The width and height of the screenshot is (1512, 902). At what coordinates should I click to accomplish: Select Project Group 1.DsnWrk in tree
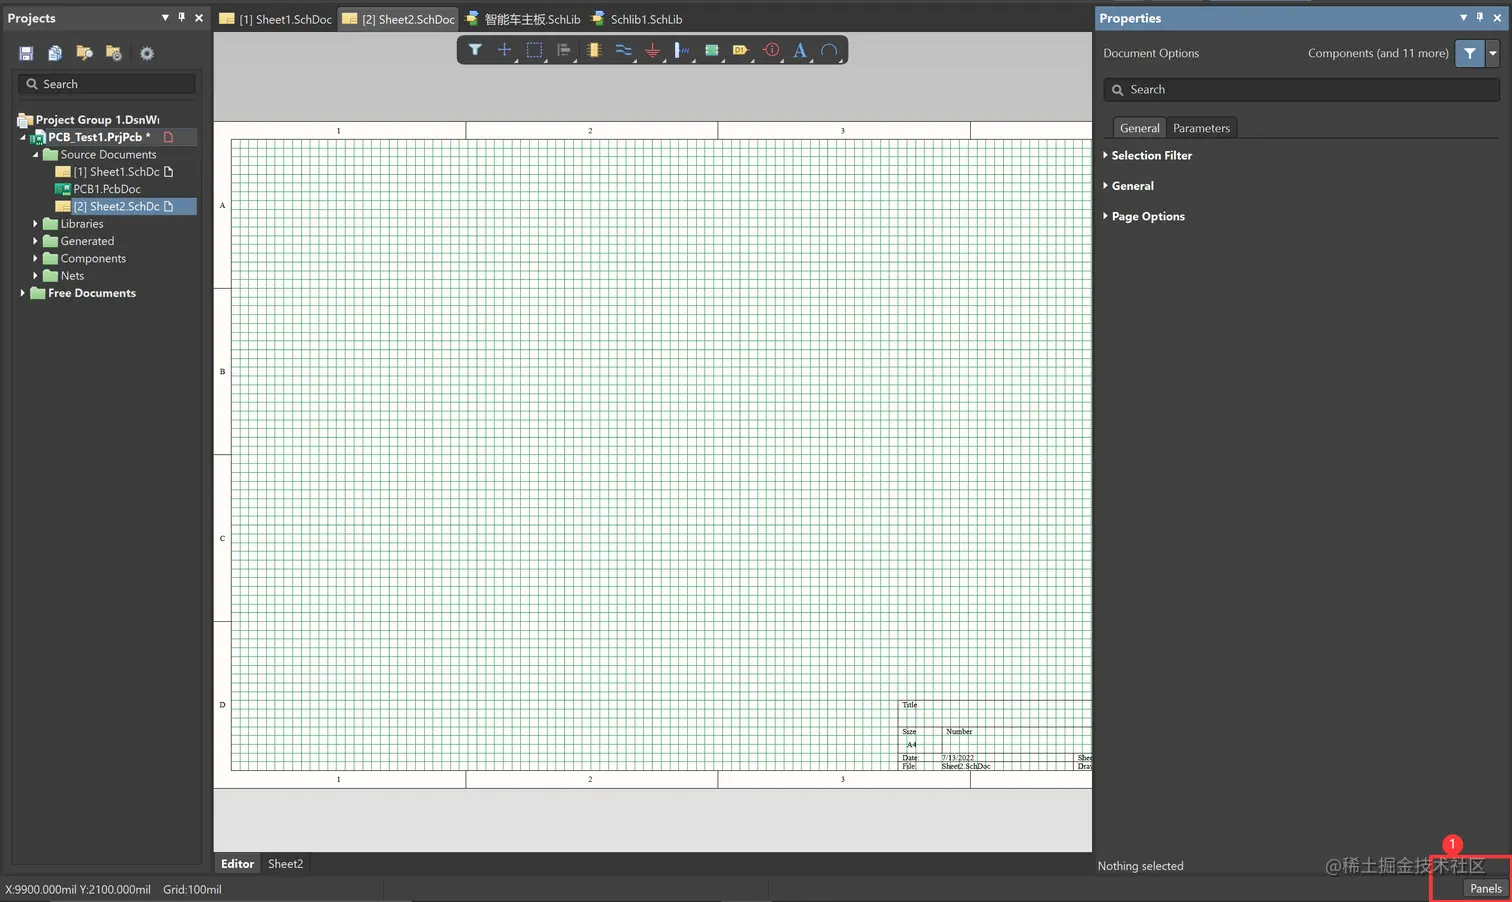click(x=97, y=120)
